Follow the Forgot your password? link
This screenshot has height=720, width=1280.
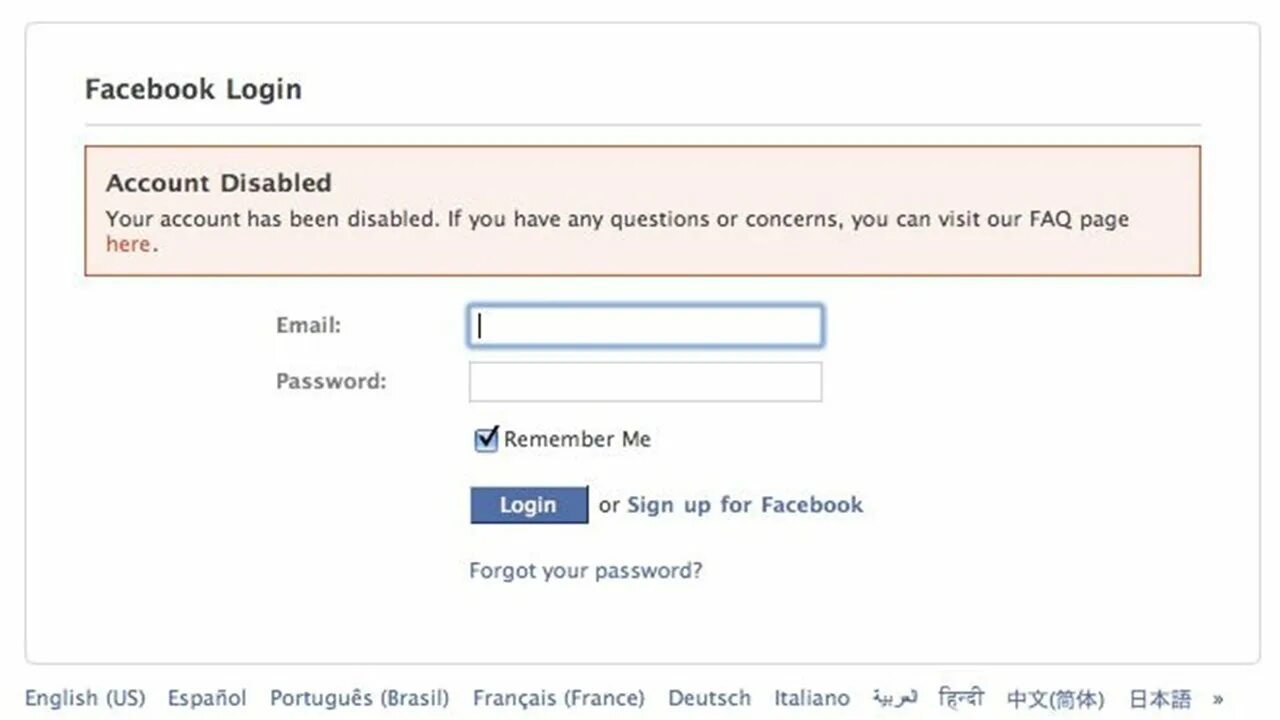coord(586,571)
